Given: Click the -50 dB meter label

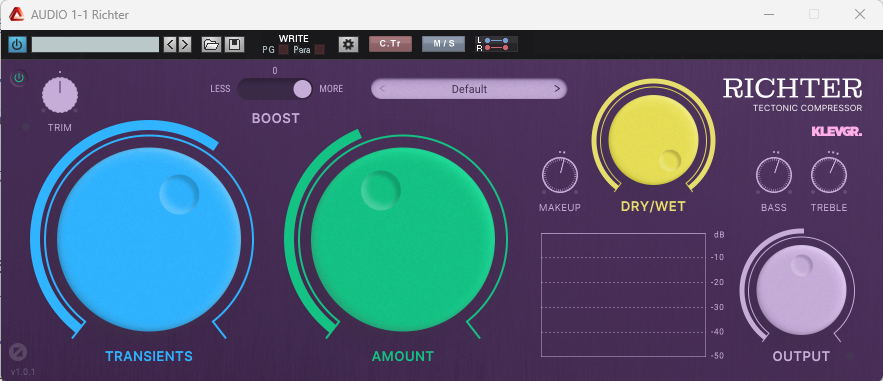Looking at the screenshot, I should coord(717,356).
